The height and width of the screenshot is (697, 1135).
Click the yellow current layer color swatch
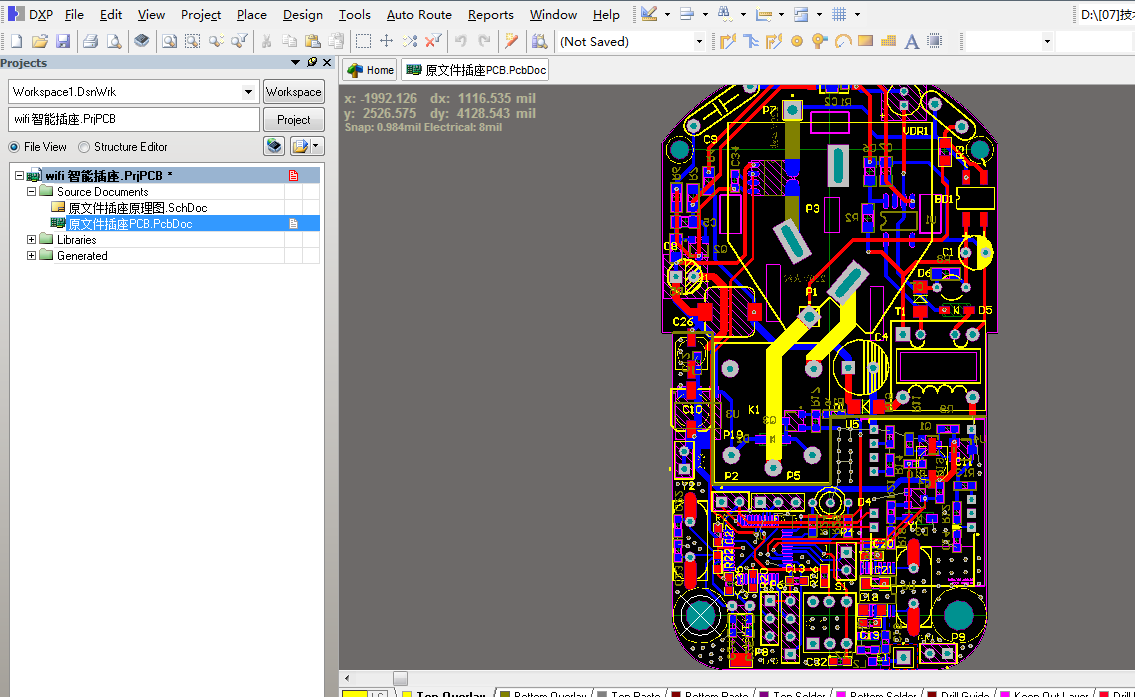pos(355,694)
